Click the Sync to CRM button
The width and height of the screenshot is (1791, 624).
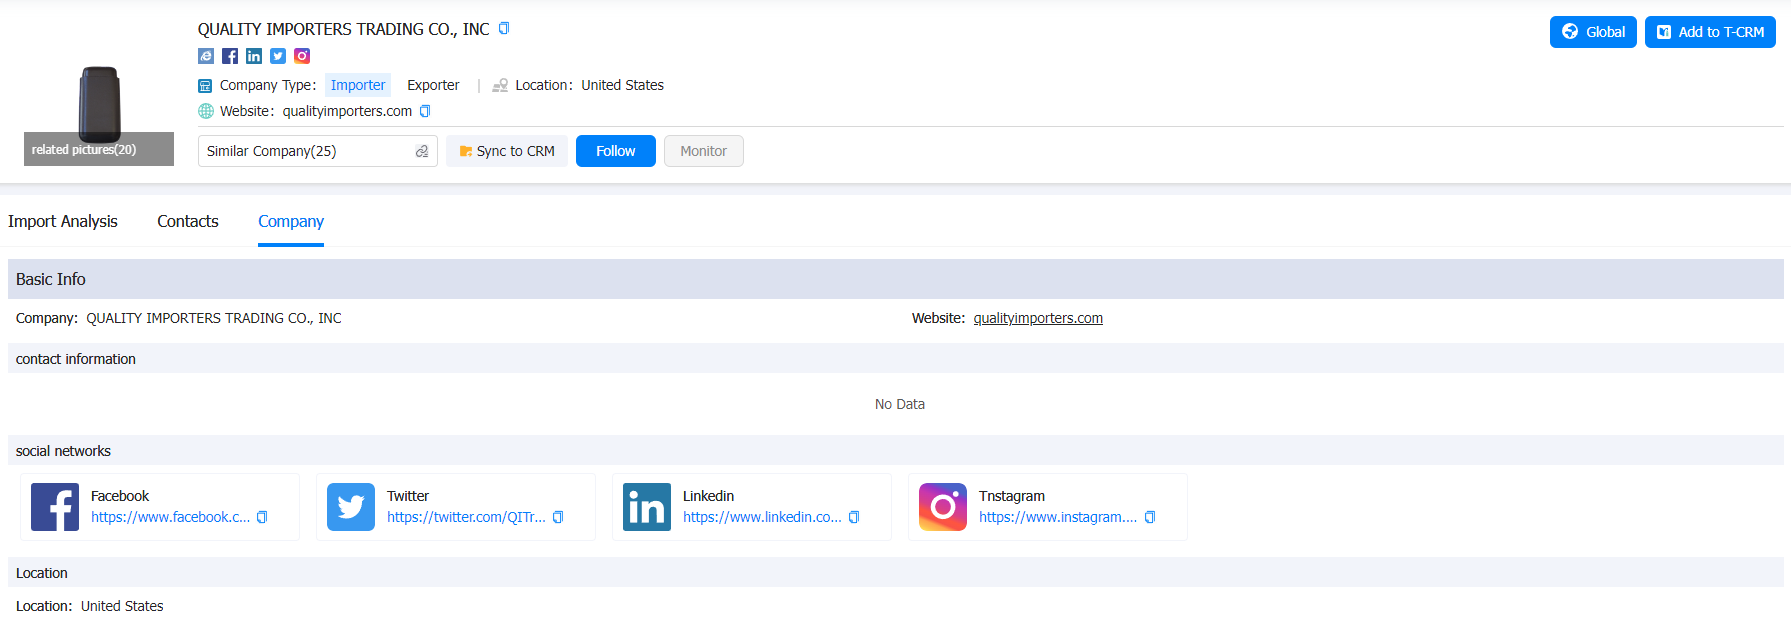(x=507, y=151)
